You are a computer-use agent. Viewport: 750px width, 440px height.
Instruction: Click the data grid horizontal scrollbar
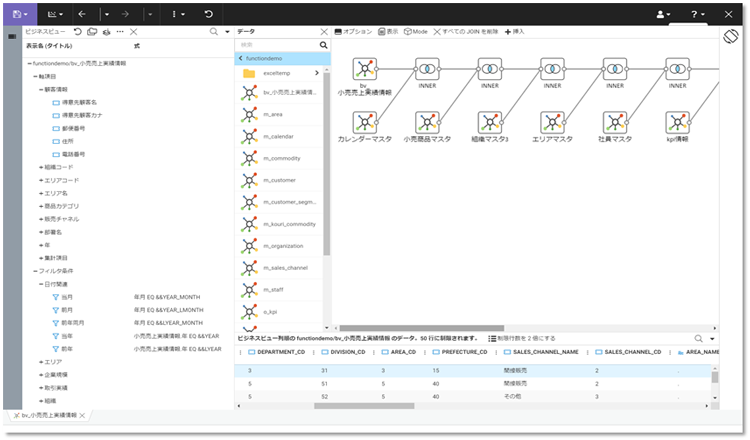(x=364, y=406)
